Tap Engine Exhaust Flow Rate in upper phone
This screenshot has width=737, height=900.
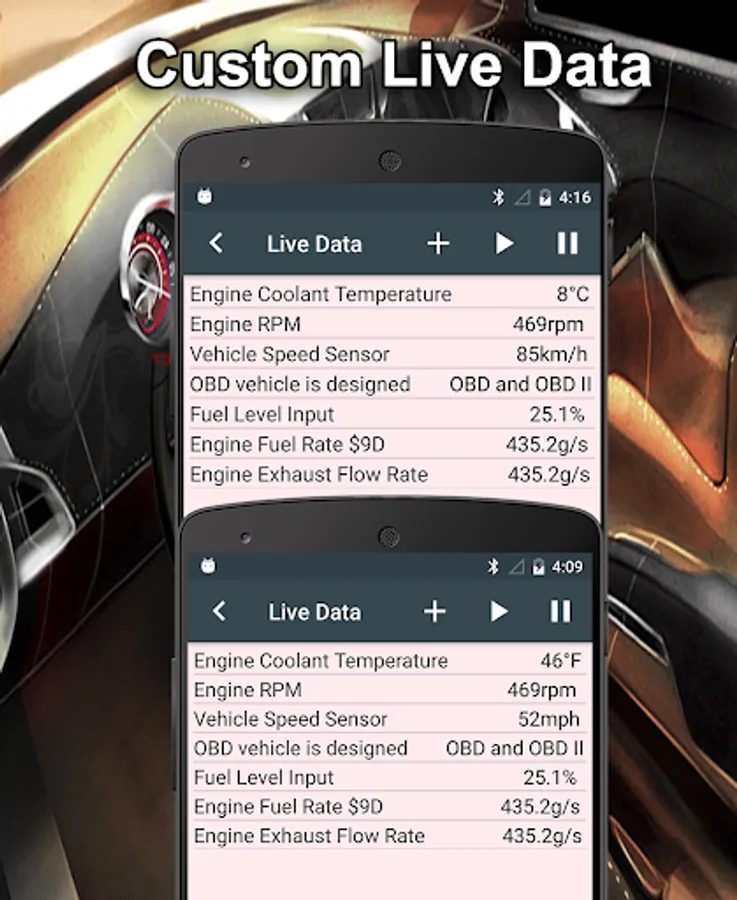point(391,475)
